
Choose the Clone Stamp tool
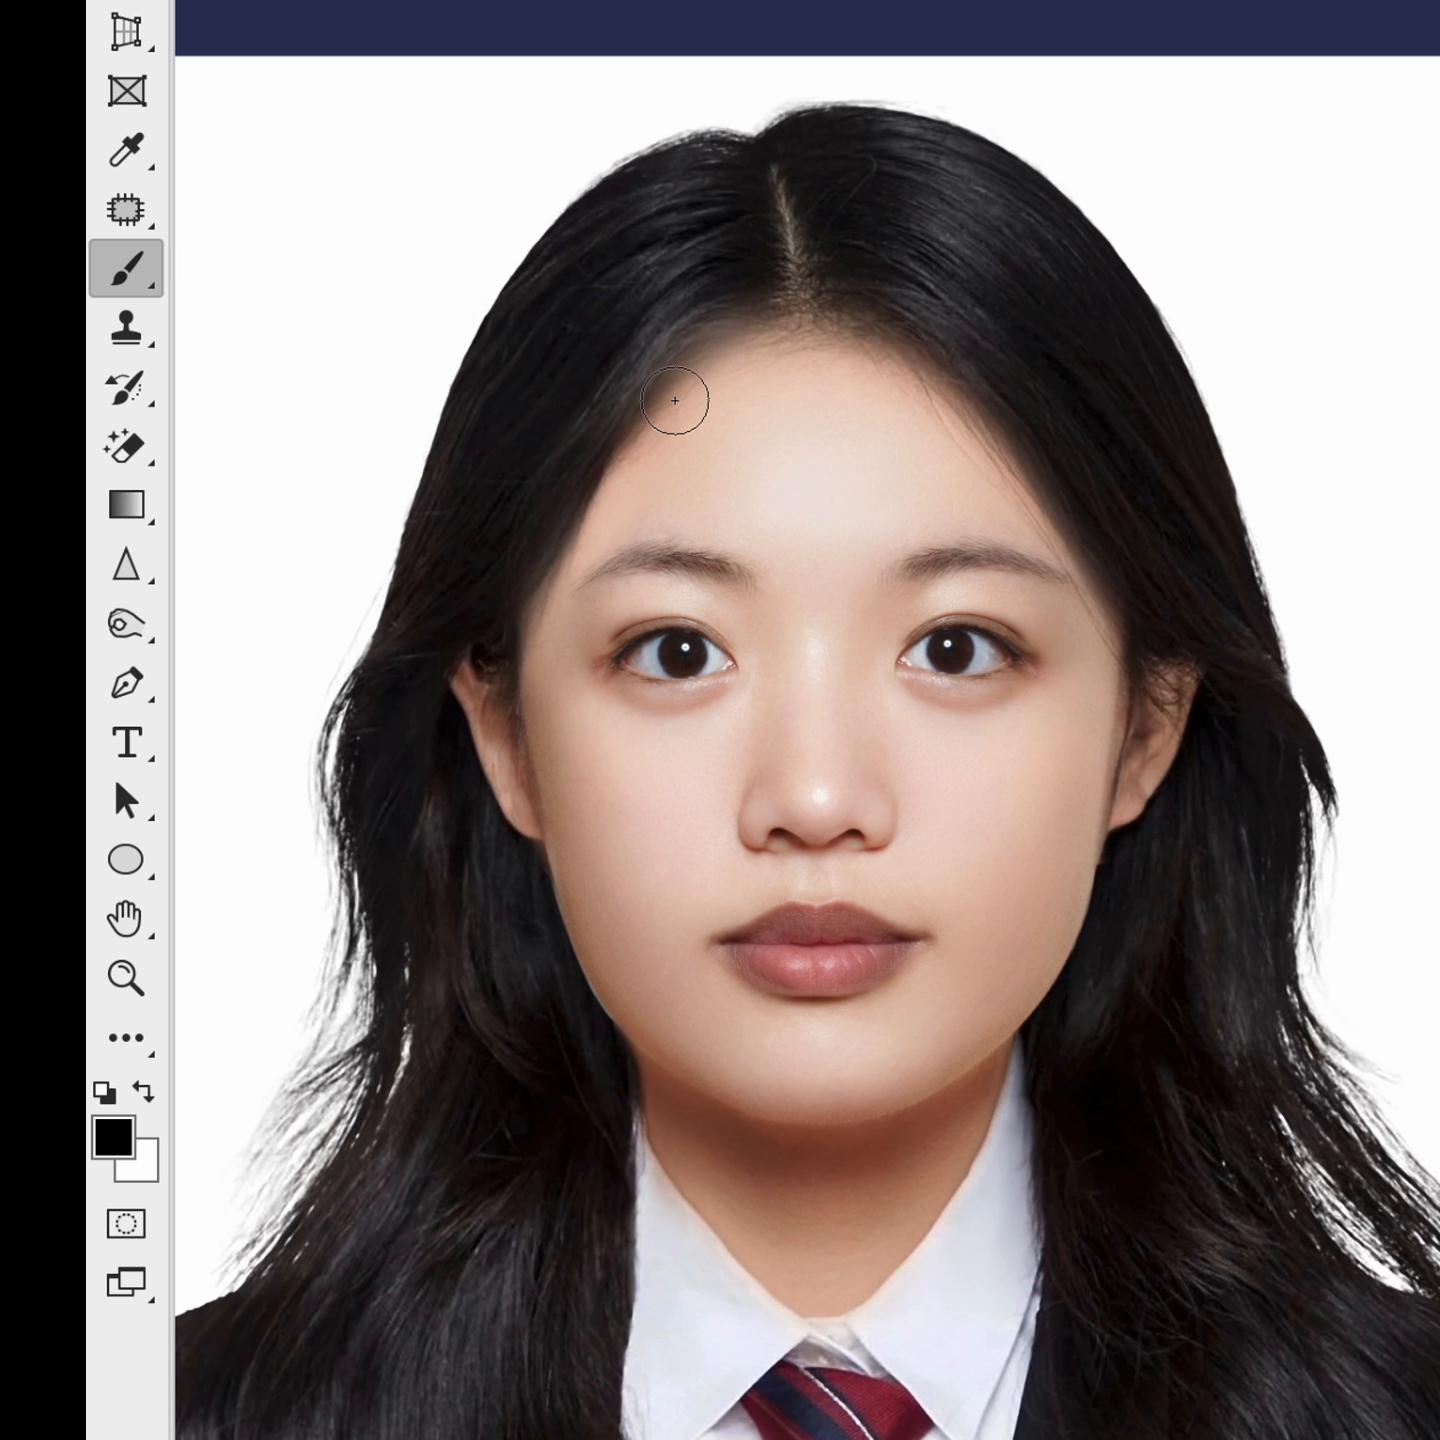pos(126,328)
